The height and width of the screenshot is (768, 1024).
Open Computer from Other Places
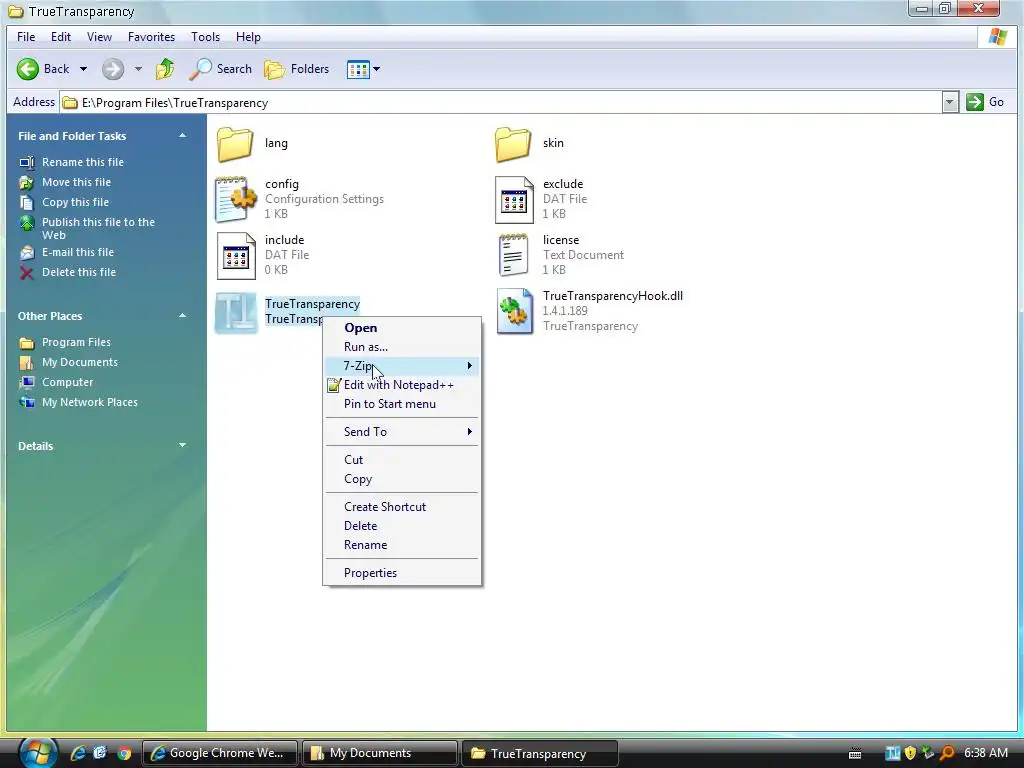tap(67, 382)
